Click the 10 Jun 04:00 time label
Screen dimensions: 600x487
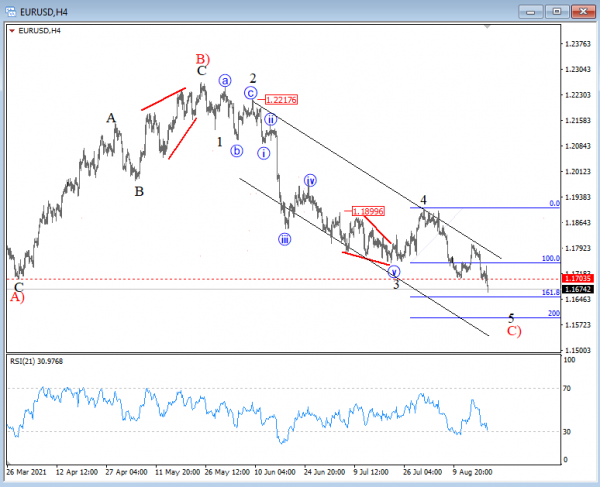pyautogui.click(x=275, y=472)
